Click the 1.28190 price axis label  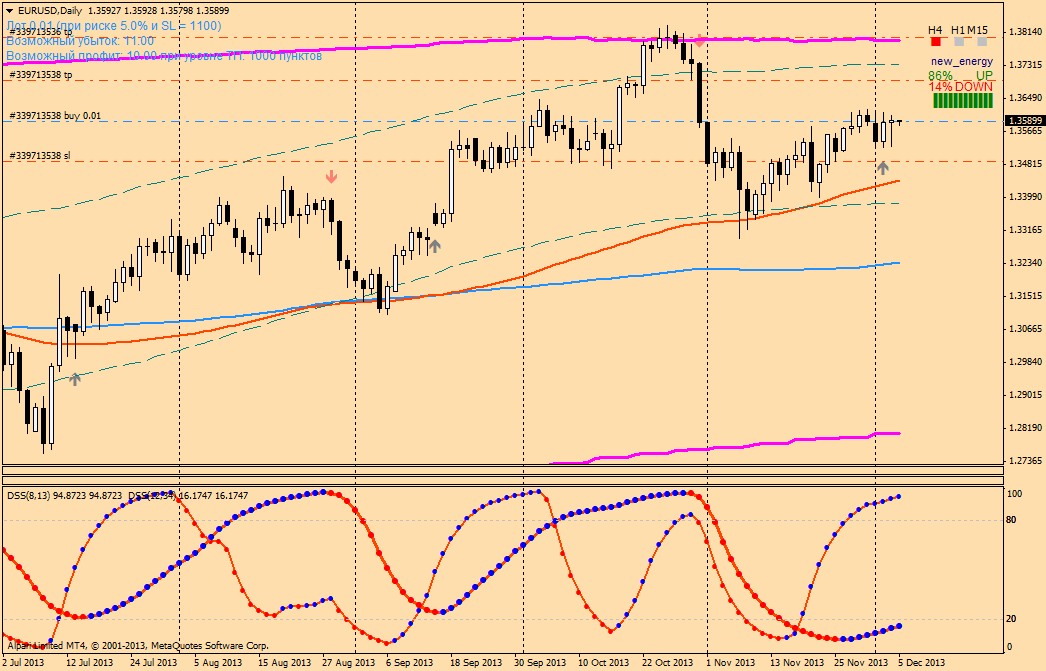point(1025,428)
